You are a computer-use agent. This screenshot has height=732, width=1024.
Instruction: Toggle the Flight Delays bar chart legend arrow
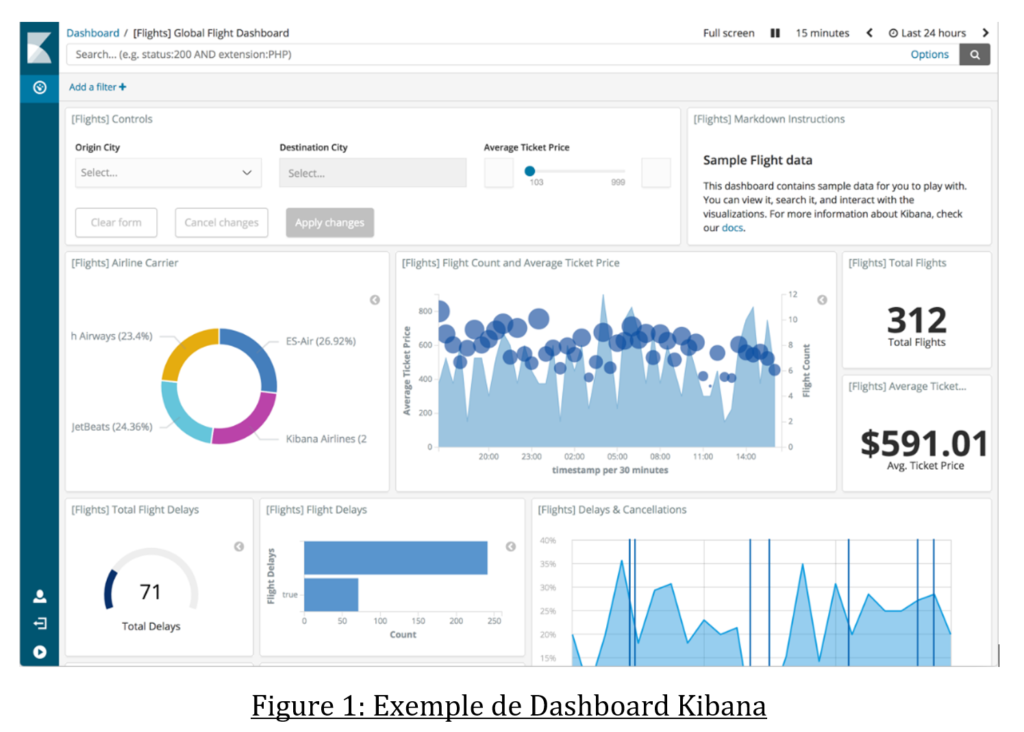(x=511, y=547)
